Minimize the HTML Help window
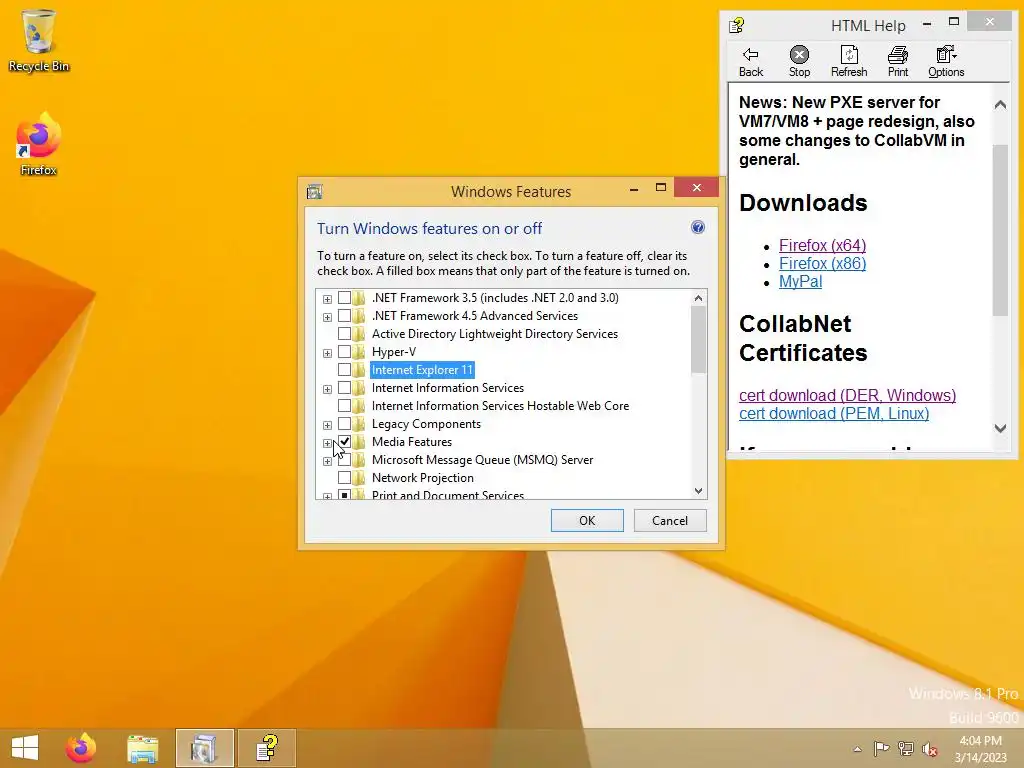 pos(927,24)
